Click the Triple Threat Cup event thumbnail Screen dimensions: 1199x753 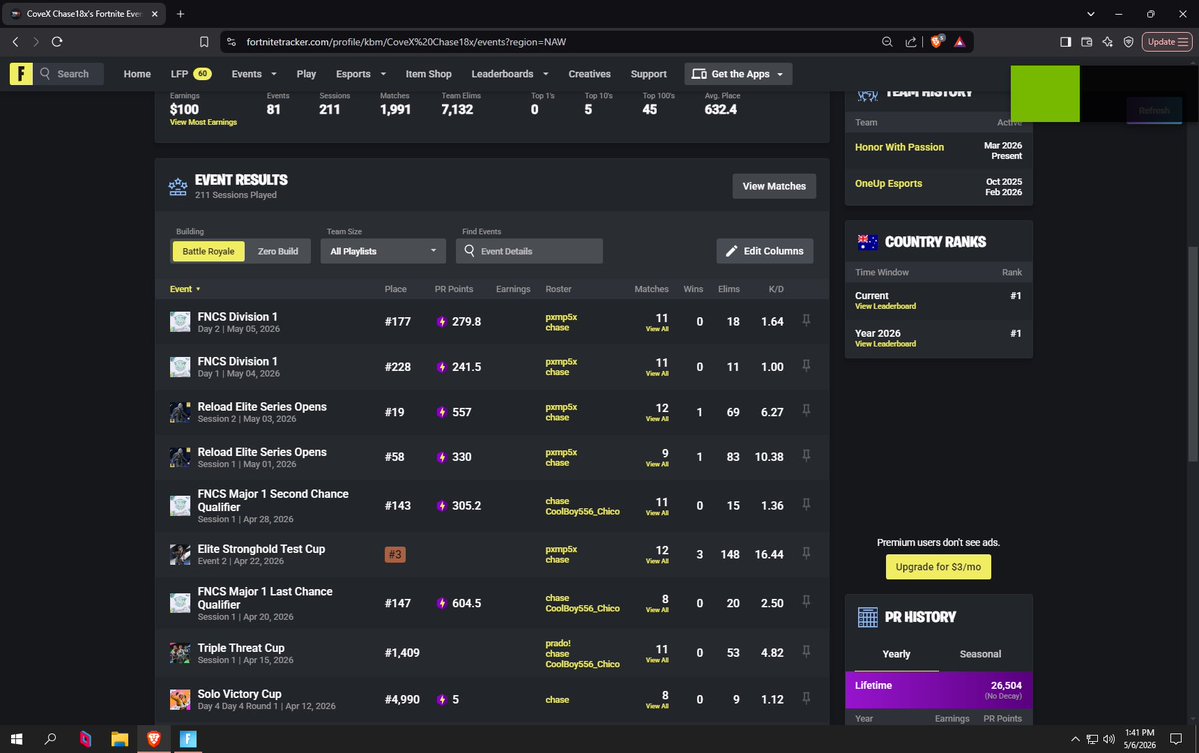coord(180,653)
